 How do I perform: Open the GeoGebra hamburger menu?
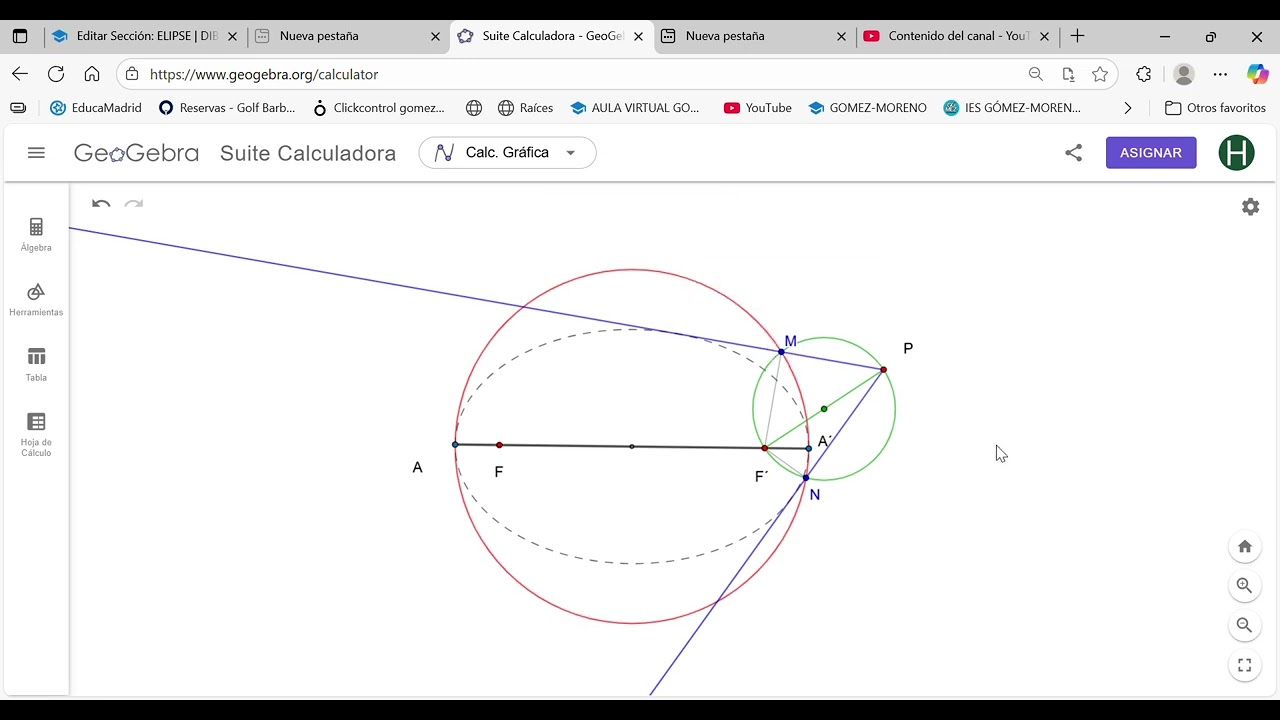click(37, 153)
